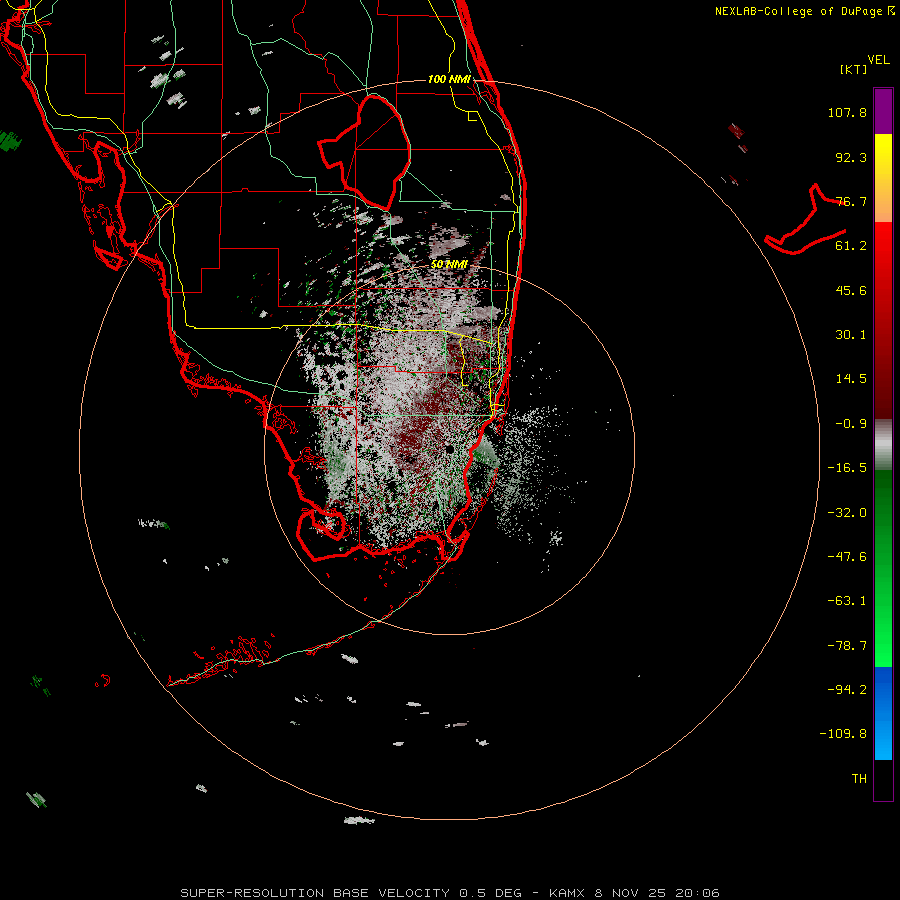900x900 pixels.
Task: Click the 76.7 scale value
Action: point(851,201)
